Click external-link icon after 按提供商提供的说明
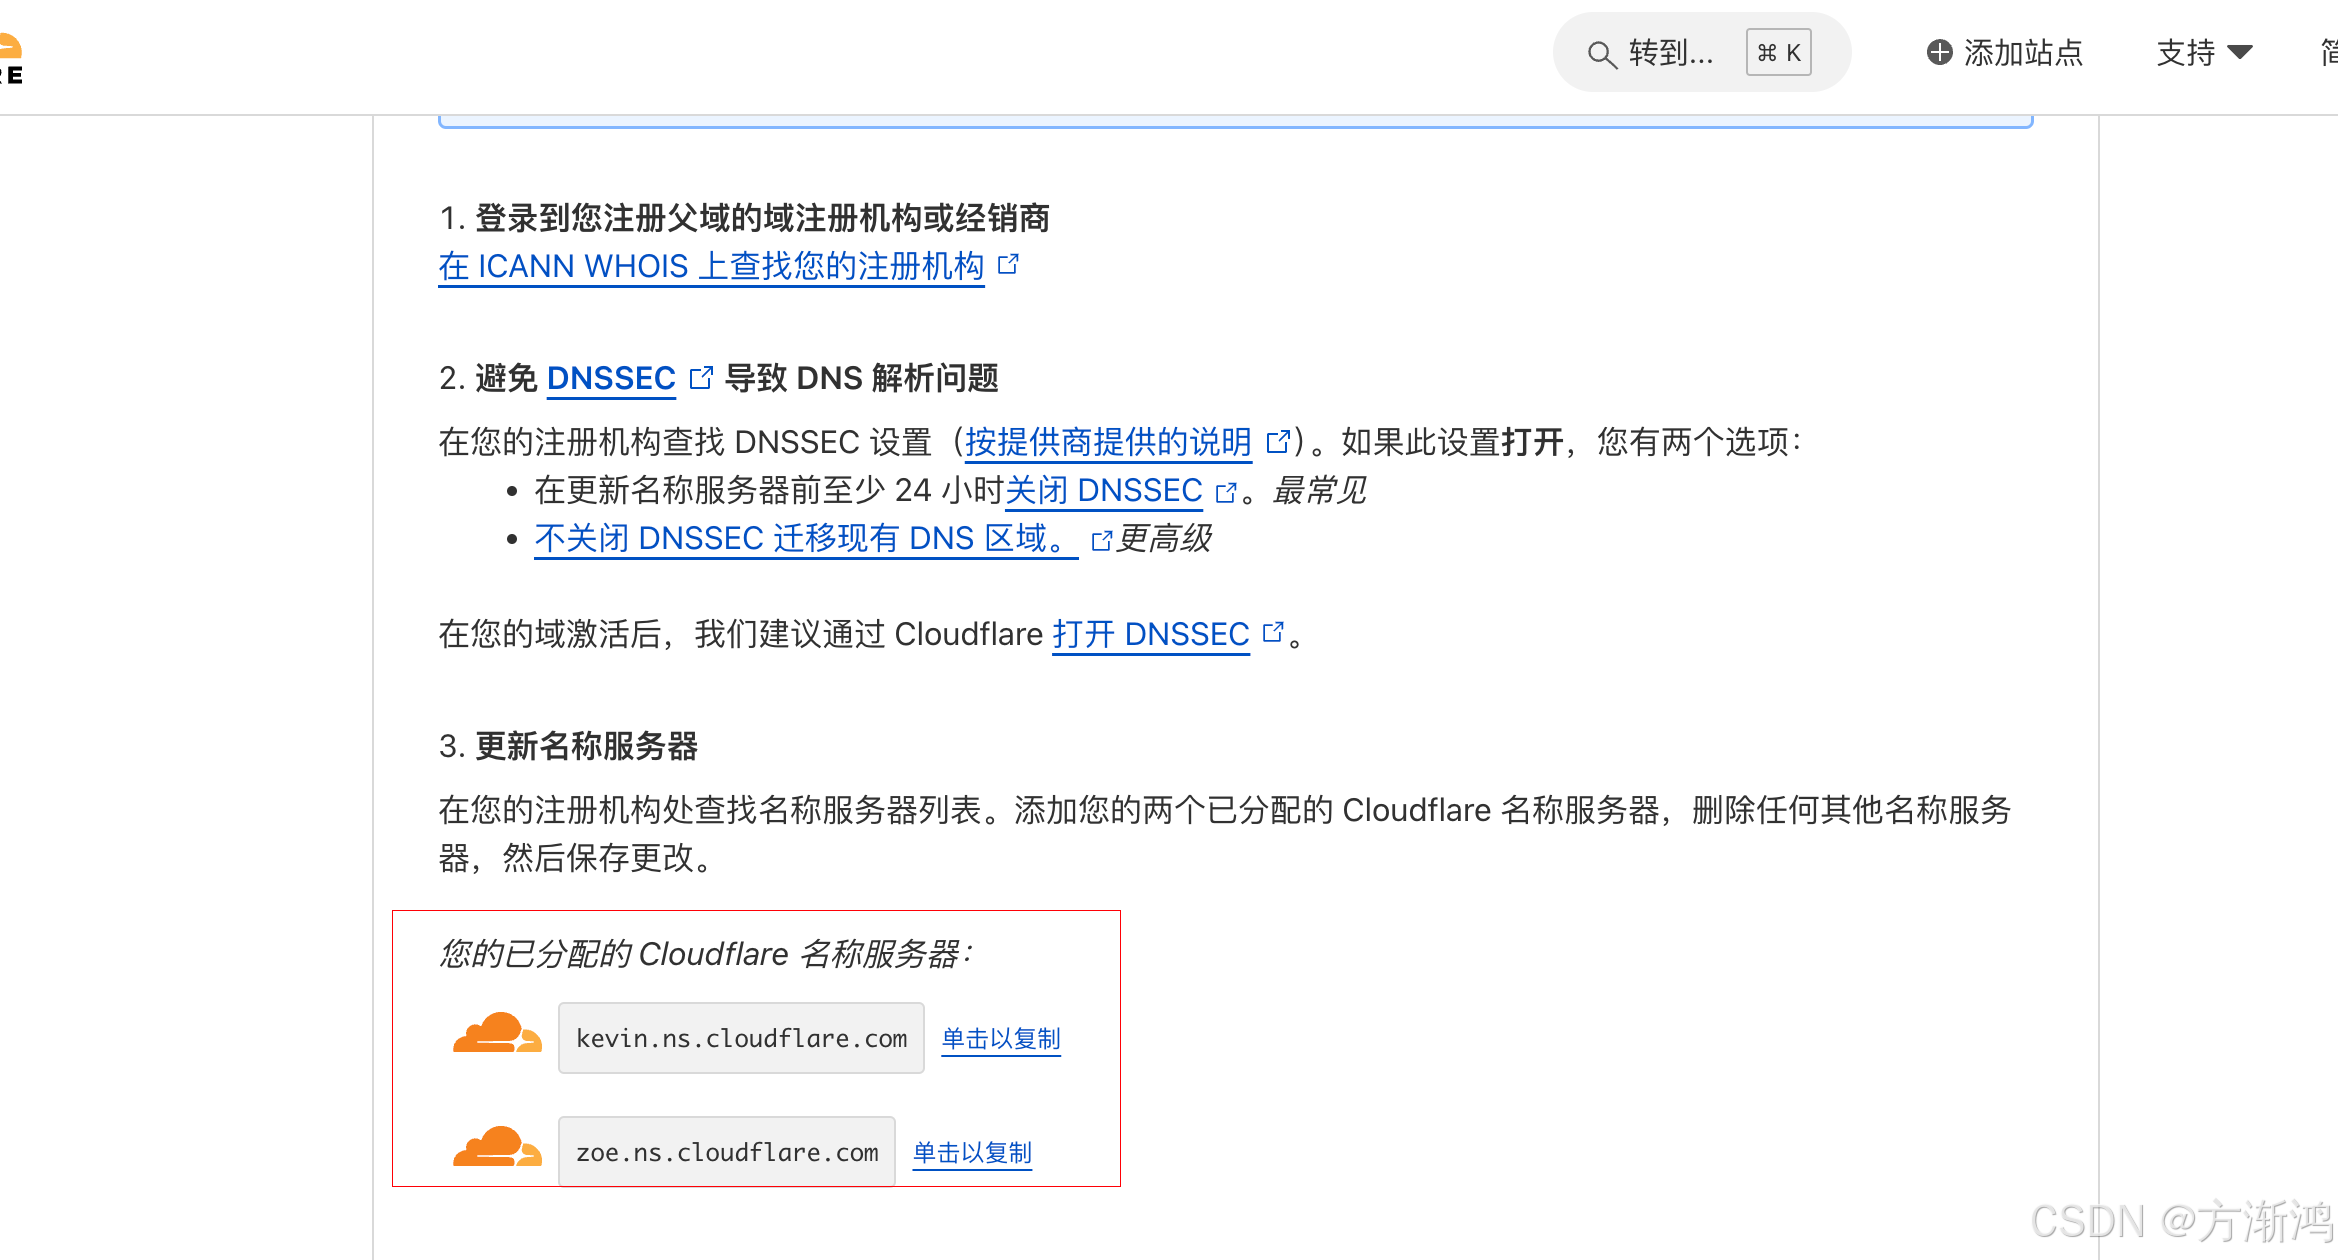The height and width of the screenshot is (1260, 2338). click(x=1277, y=441)
